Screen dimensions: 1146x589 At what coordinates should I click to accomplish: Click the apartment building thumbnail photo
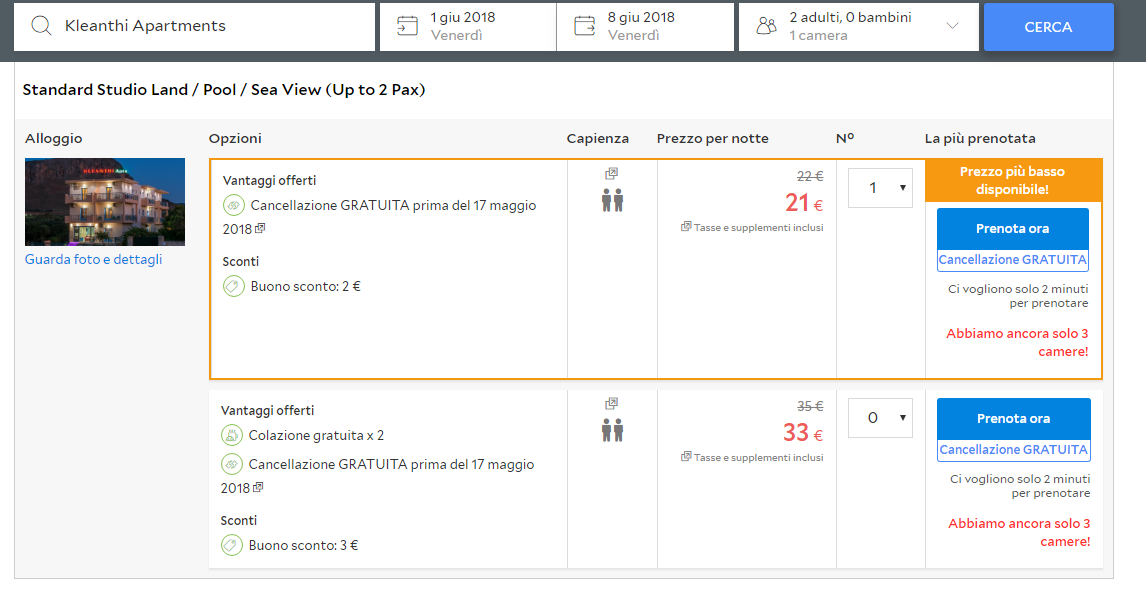[x=105, y=201]
